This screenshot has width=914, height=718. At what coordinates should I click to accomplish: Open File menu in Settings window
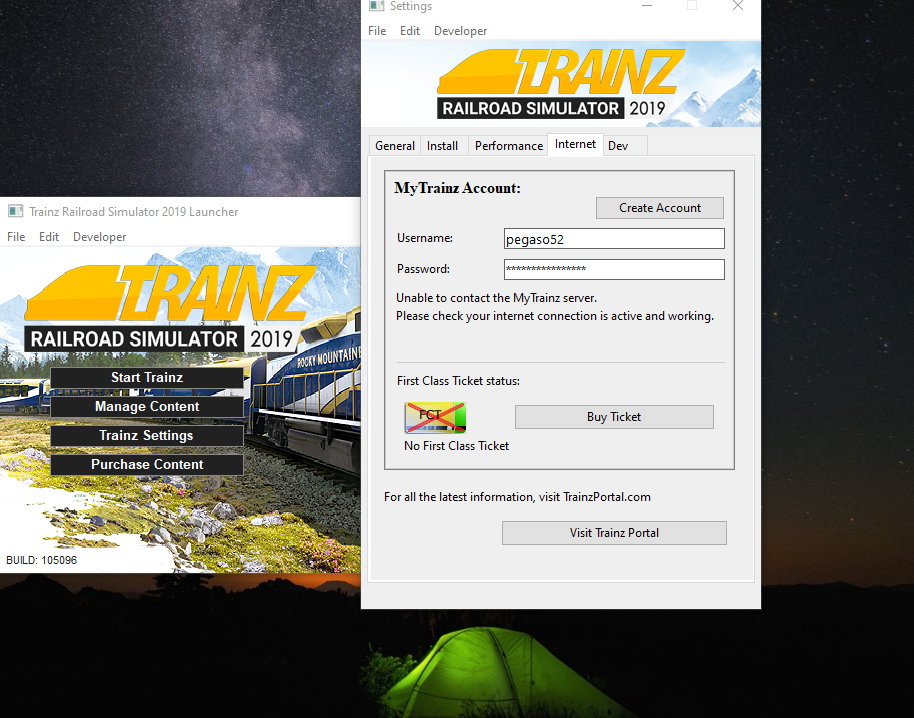tap(377, 31)
